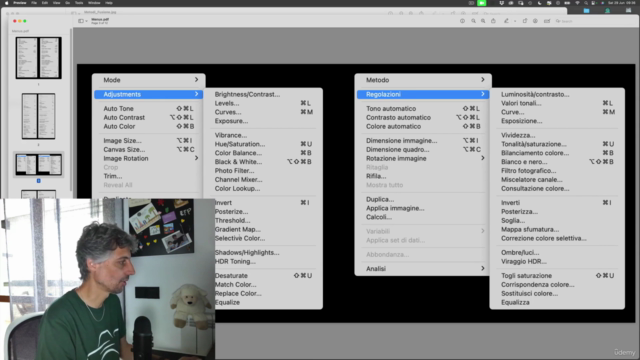Select the first page thumbnail in sidebar

[38, 58]
